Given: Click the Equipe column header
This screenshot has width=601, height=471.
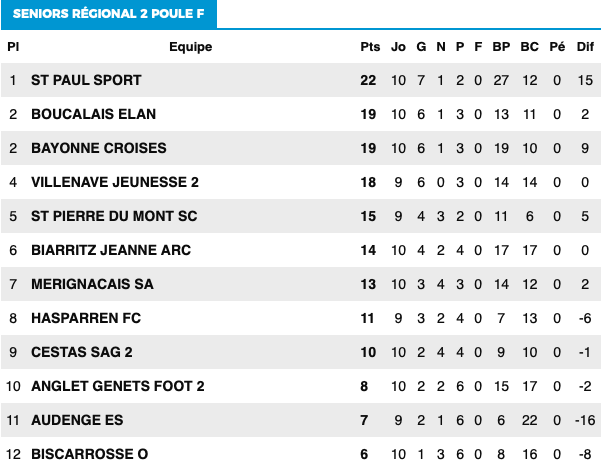Looking at the screenshot, I should (191, 47).
